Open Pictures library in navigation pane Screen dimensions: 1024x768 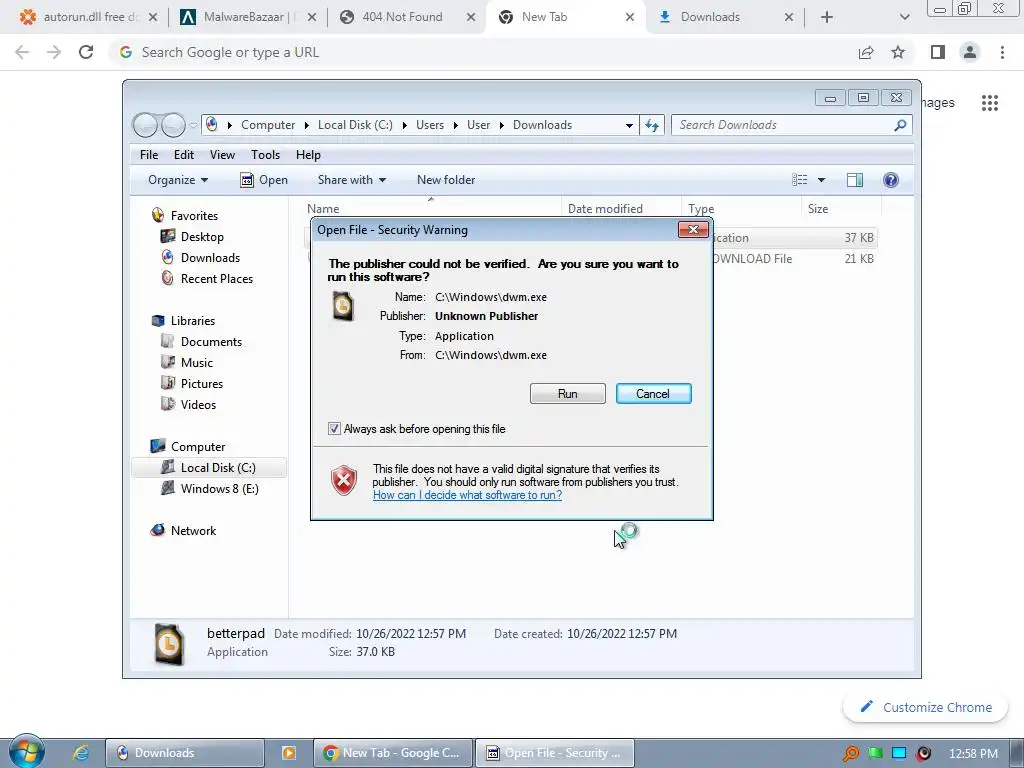(x=202, y=383)
